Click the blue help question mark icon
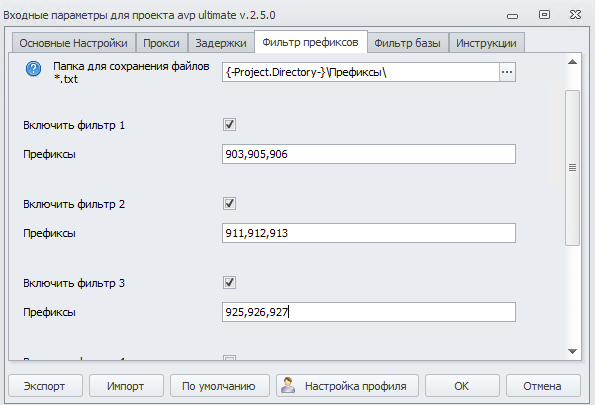This screenshot has height=405, width=595. click(33, 69)
